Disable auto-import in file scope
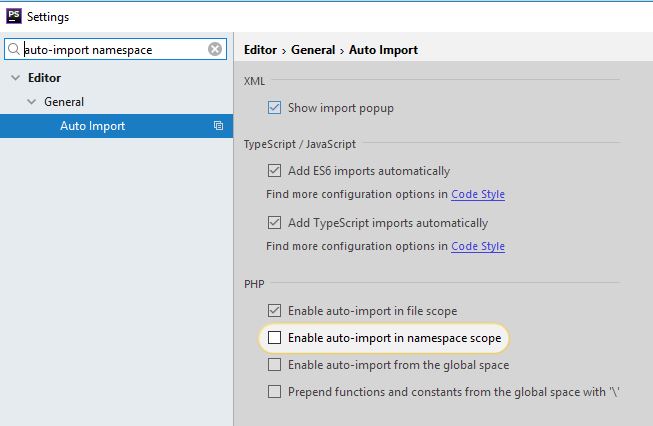 tap(274, 311)
